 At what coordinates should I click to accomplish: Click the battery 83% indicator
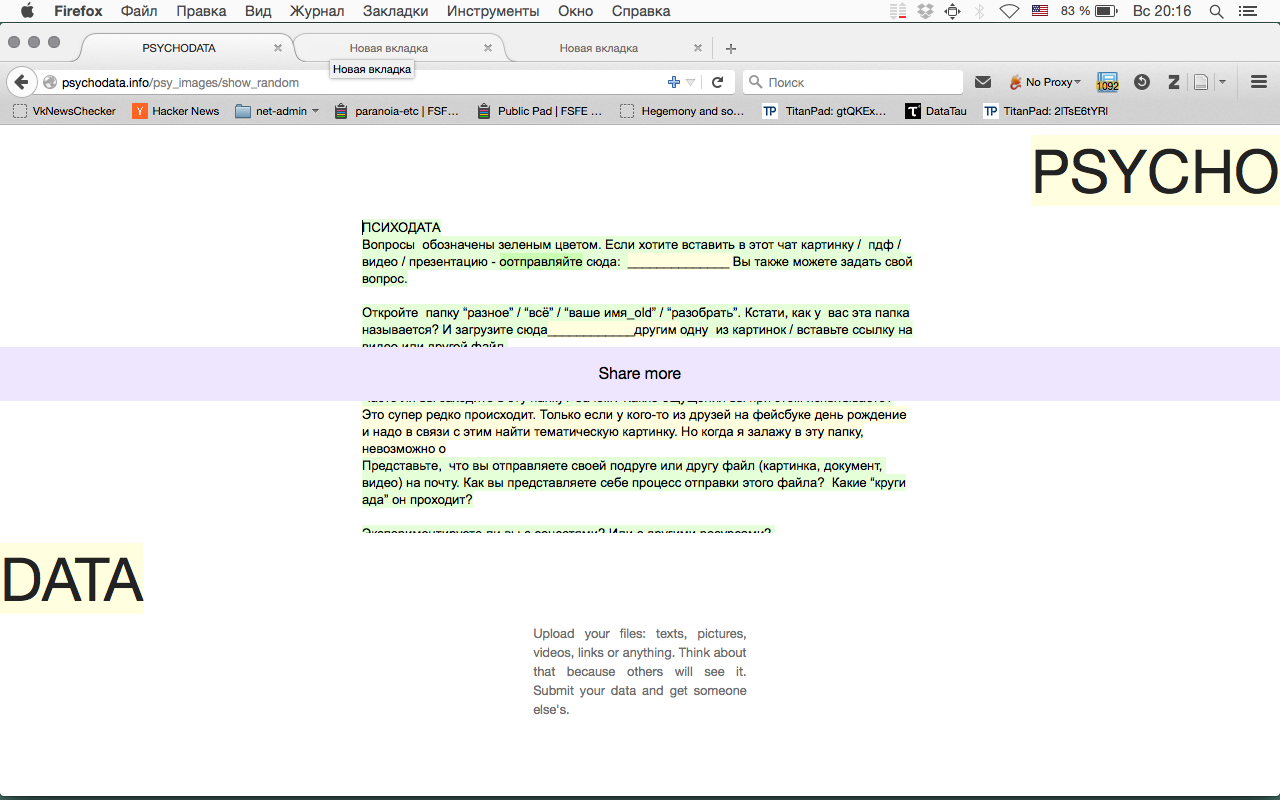point(1089,11)
